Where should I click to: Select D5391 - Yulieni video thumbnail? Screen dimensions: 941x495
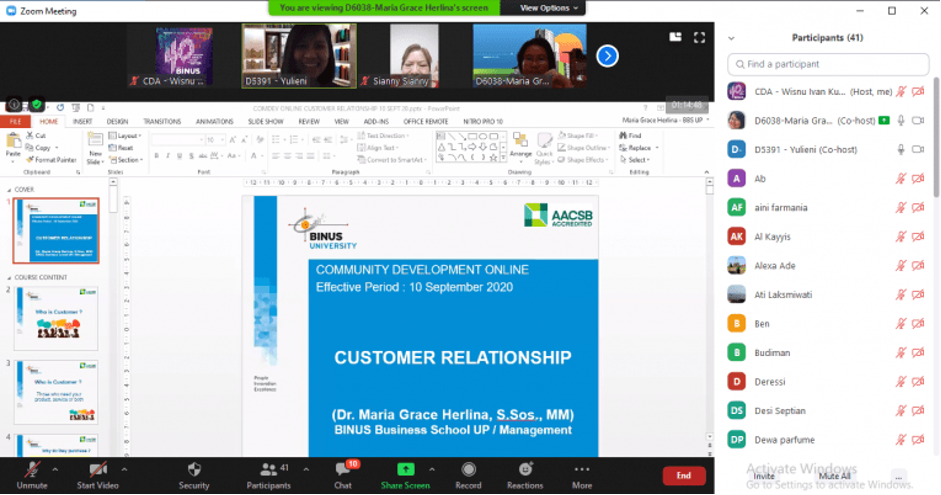299,56
